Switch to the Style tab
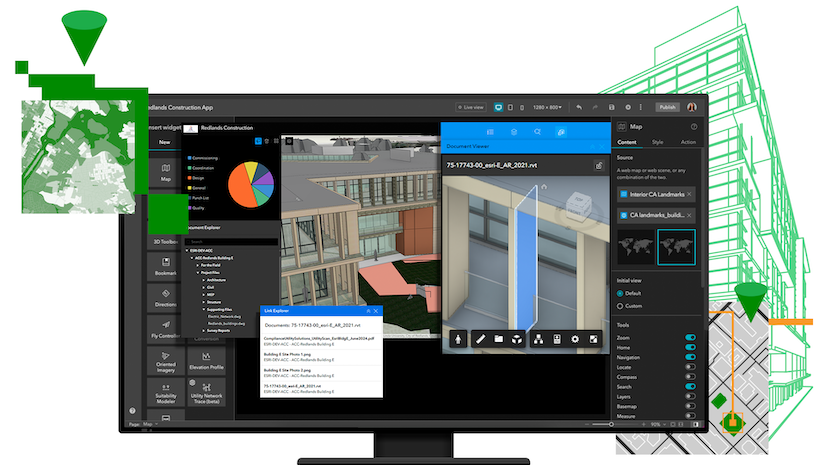 click(x=657, y=142)
